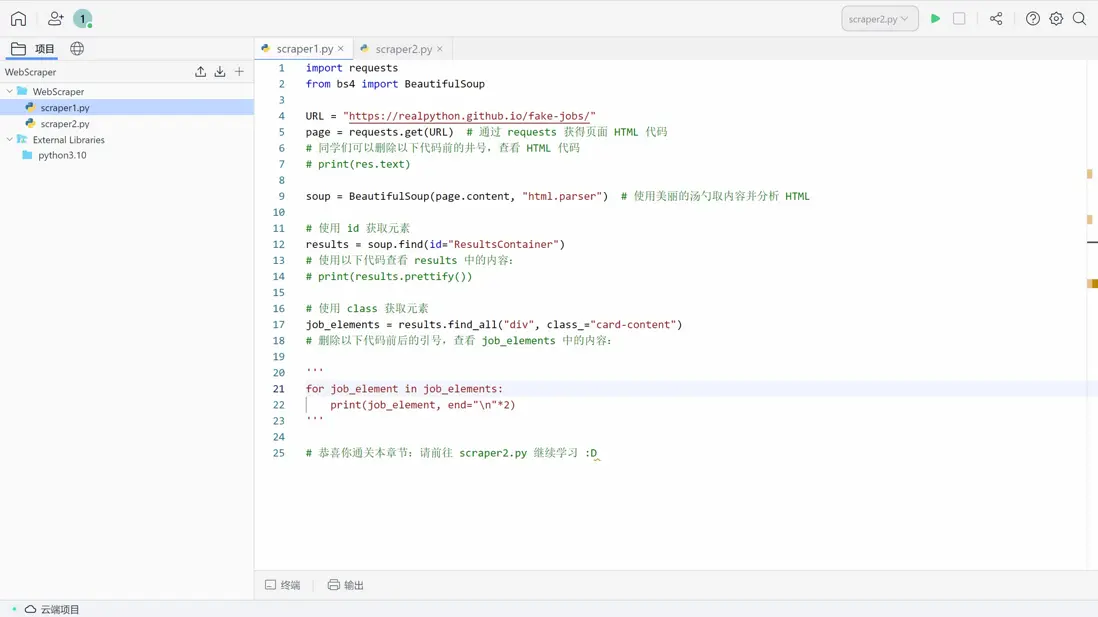Open the scraper2.py run target dropdown
Screen dimensions: 1098x617
pyautogui.click(x=879, y=18)
